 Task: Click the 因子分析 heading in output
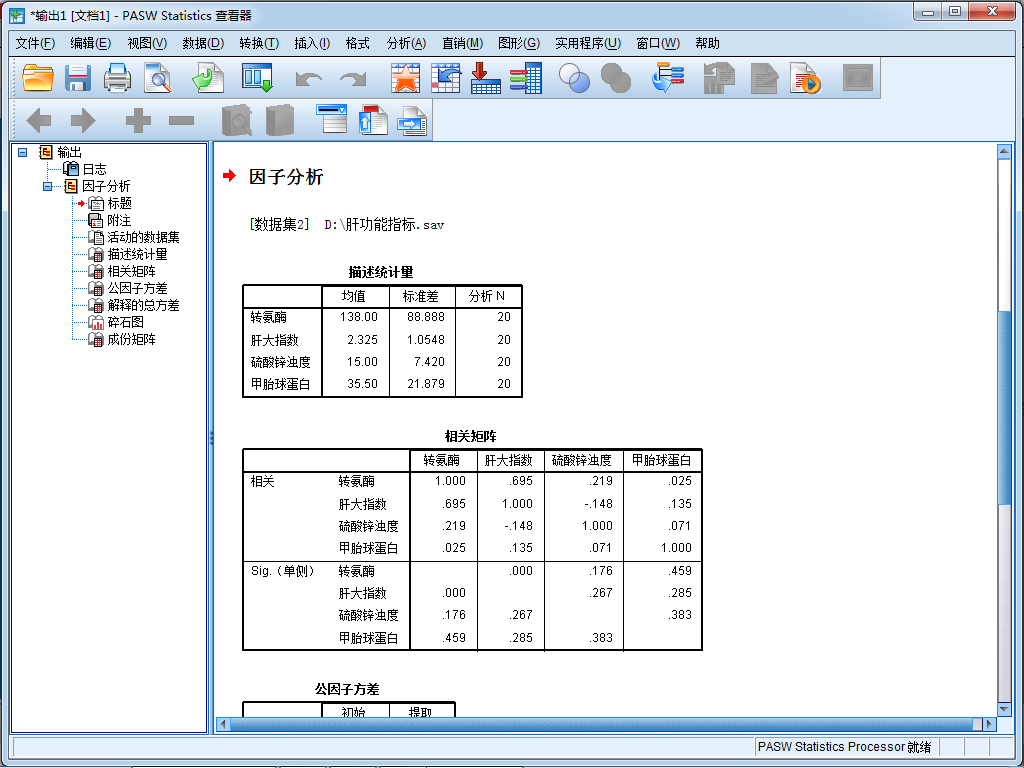pos(286,177)
